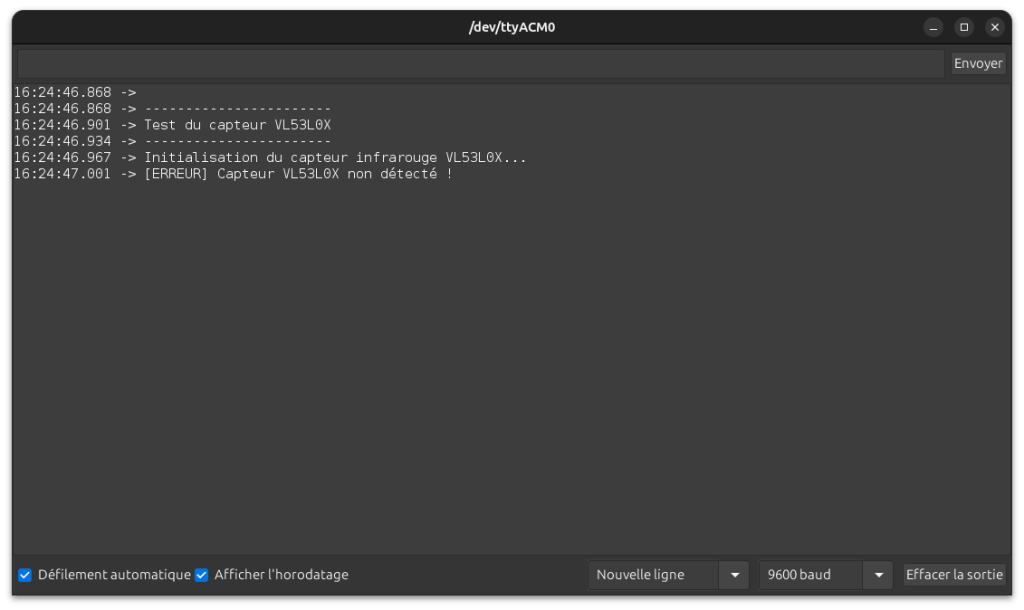The height and width of the screenshot is (610, 1024).
Task: Open the Nouvelle ligne line-ending dropdown
Action: pos(668,575)
